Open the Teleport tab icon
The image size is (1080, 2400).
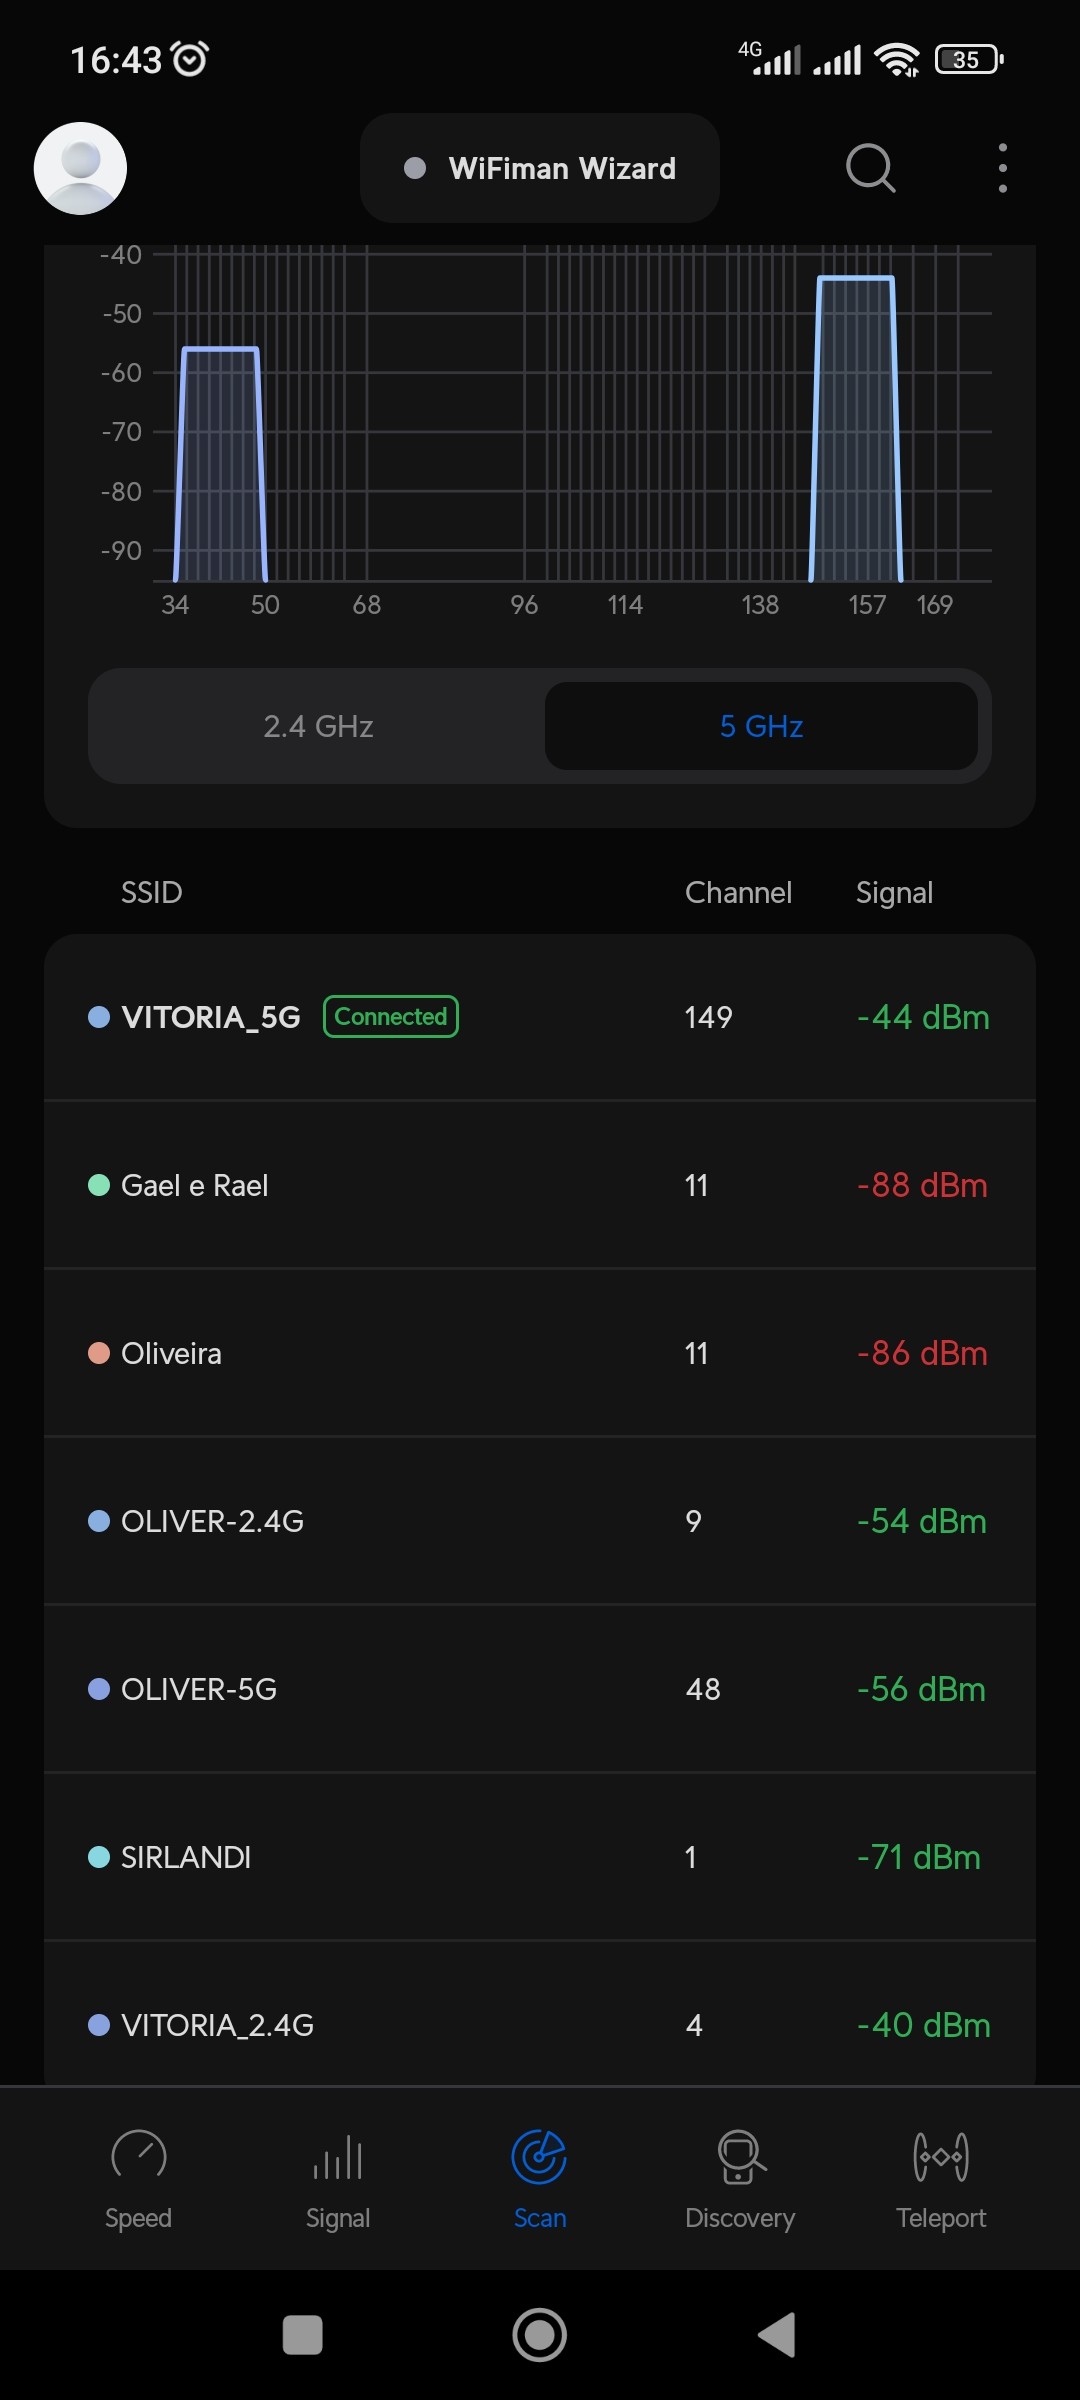coord(941,2158)
